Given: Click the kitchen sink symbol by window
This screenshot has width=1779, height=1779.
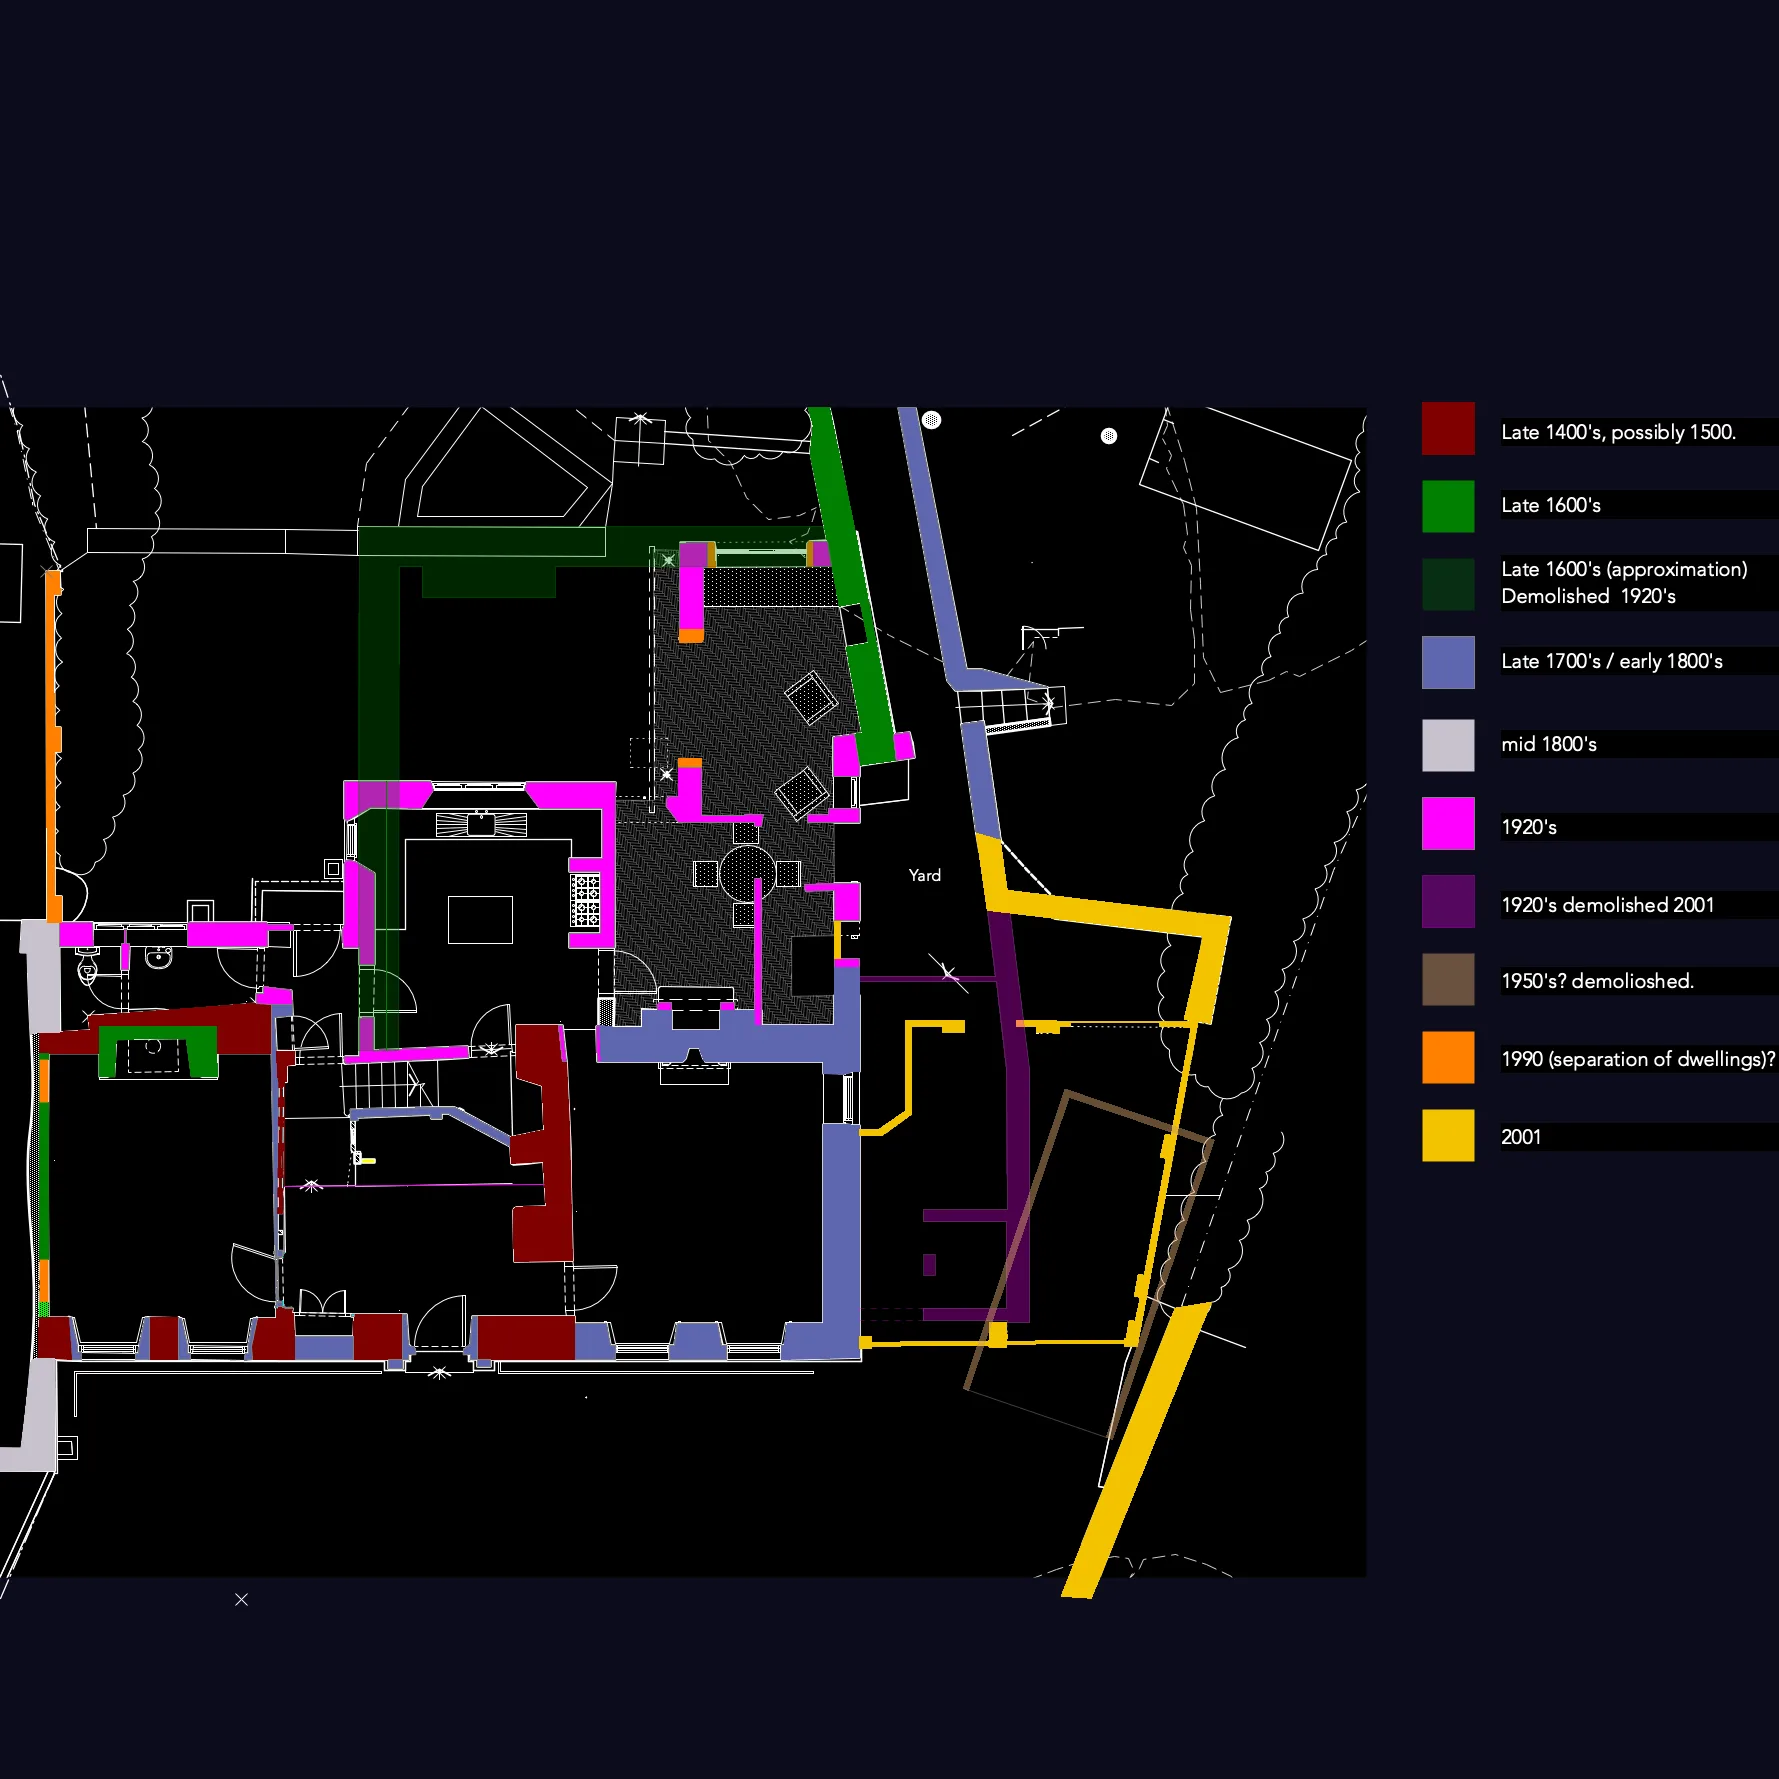Looking at the screenshot, I should click(x=481, y=825).
